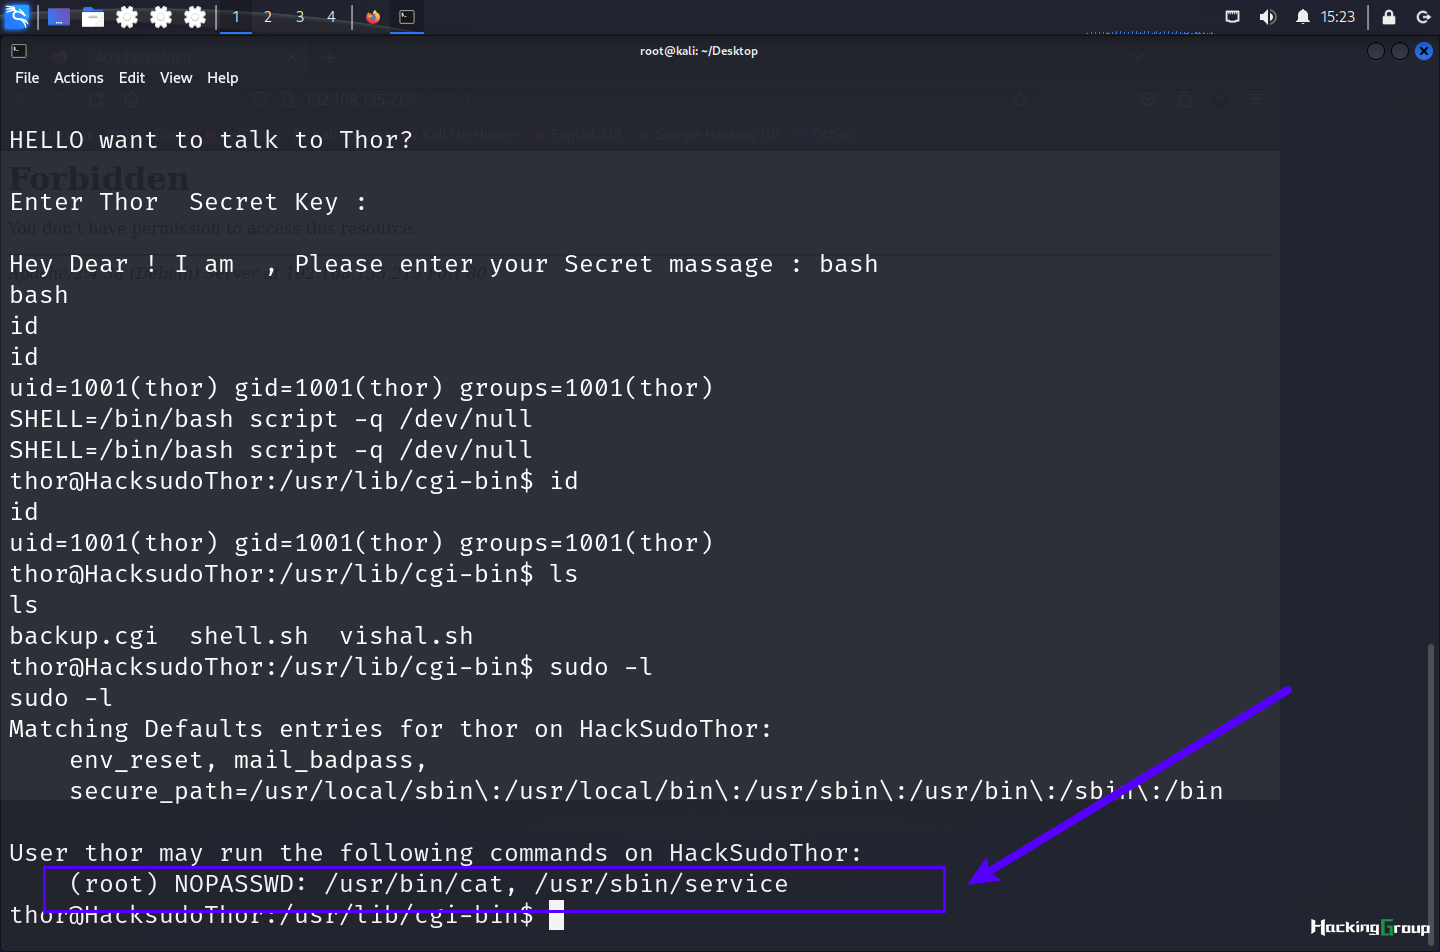Open the Kali dragon applications menu
This screenshot has width=1440, height=952.
17,16
